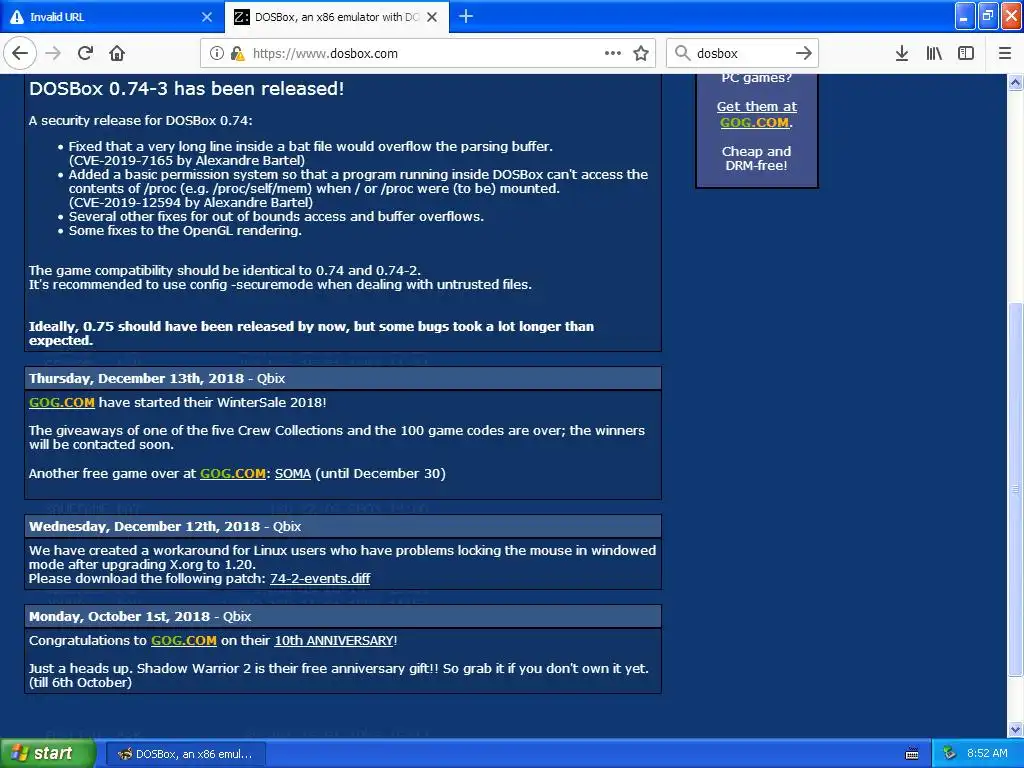Screen dimensions: 1024x768
Task: Click the forward navigation arrow
Action: (53, 54)
